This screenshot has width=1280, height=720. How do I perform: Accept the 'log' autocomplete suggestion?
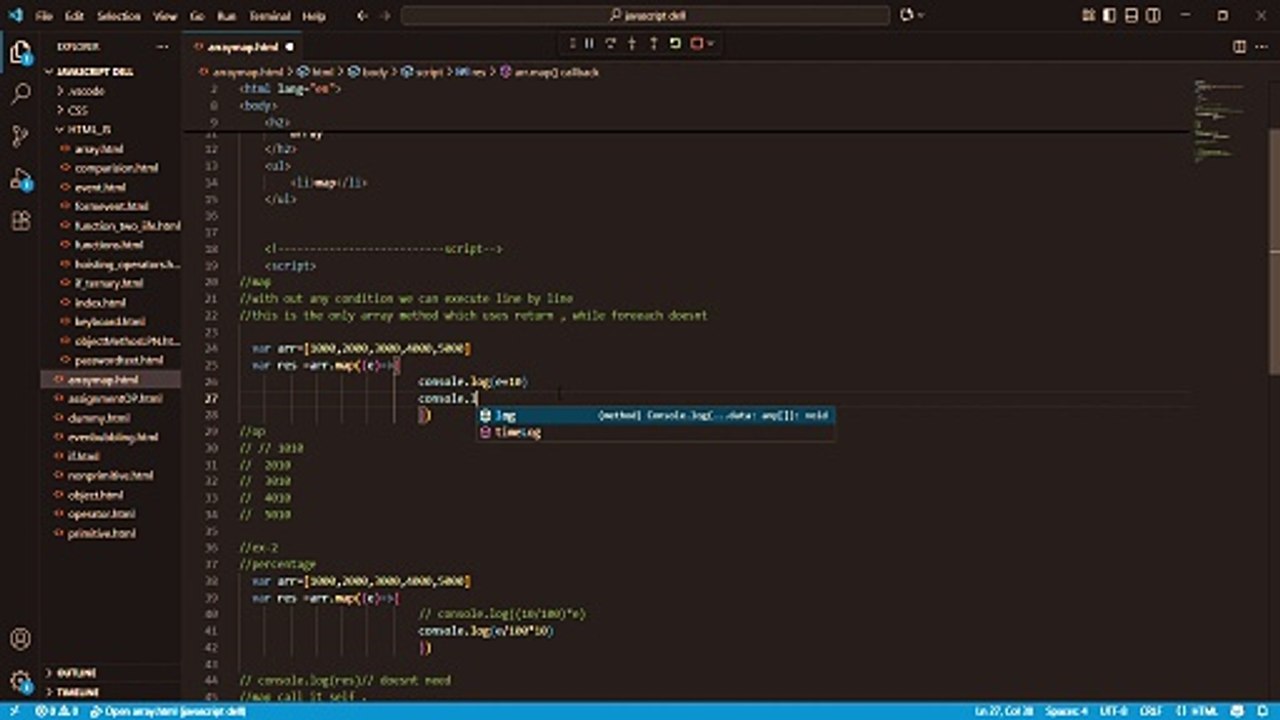pyautogui.click(x=655, y=415)
